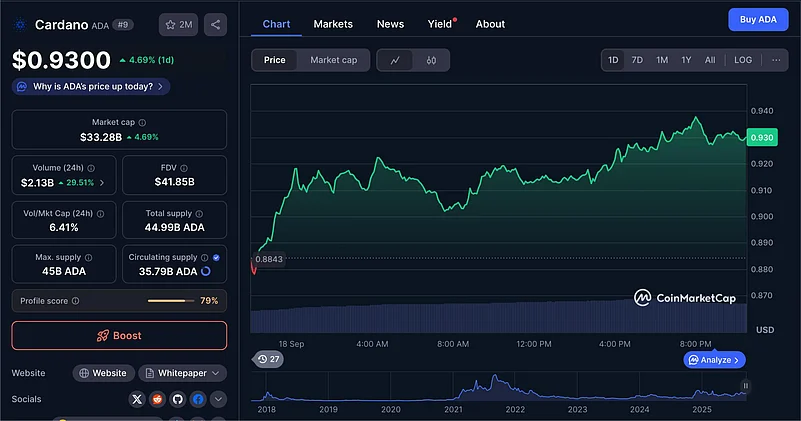The width and height of the screenshot is (801, 421).
Task: Click the 0.930 current price tag
Action: [x=762, y=137]
